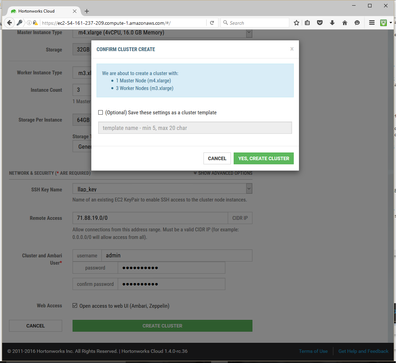Click Yes, Create Cluster button
The image size is (400, 363).
pos(264,158)
